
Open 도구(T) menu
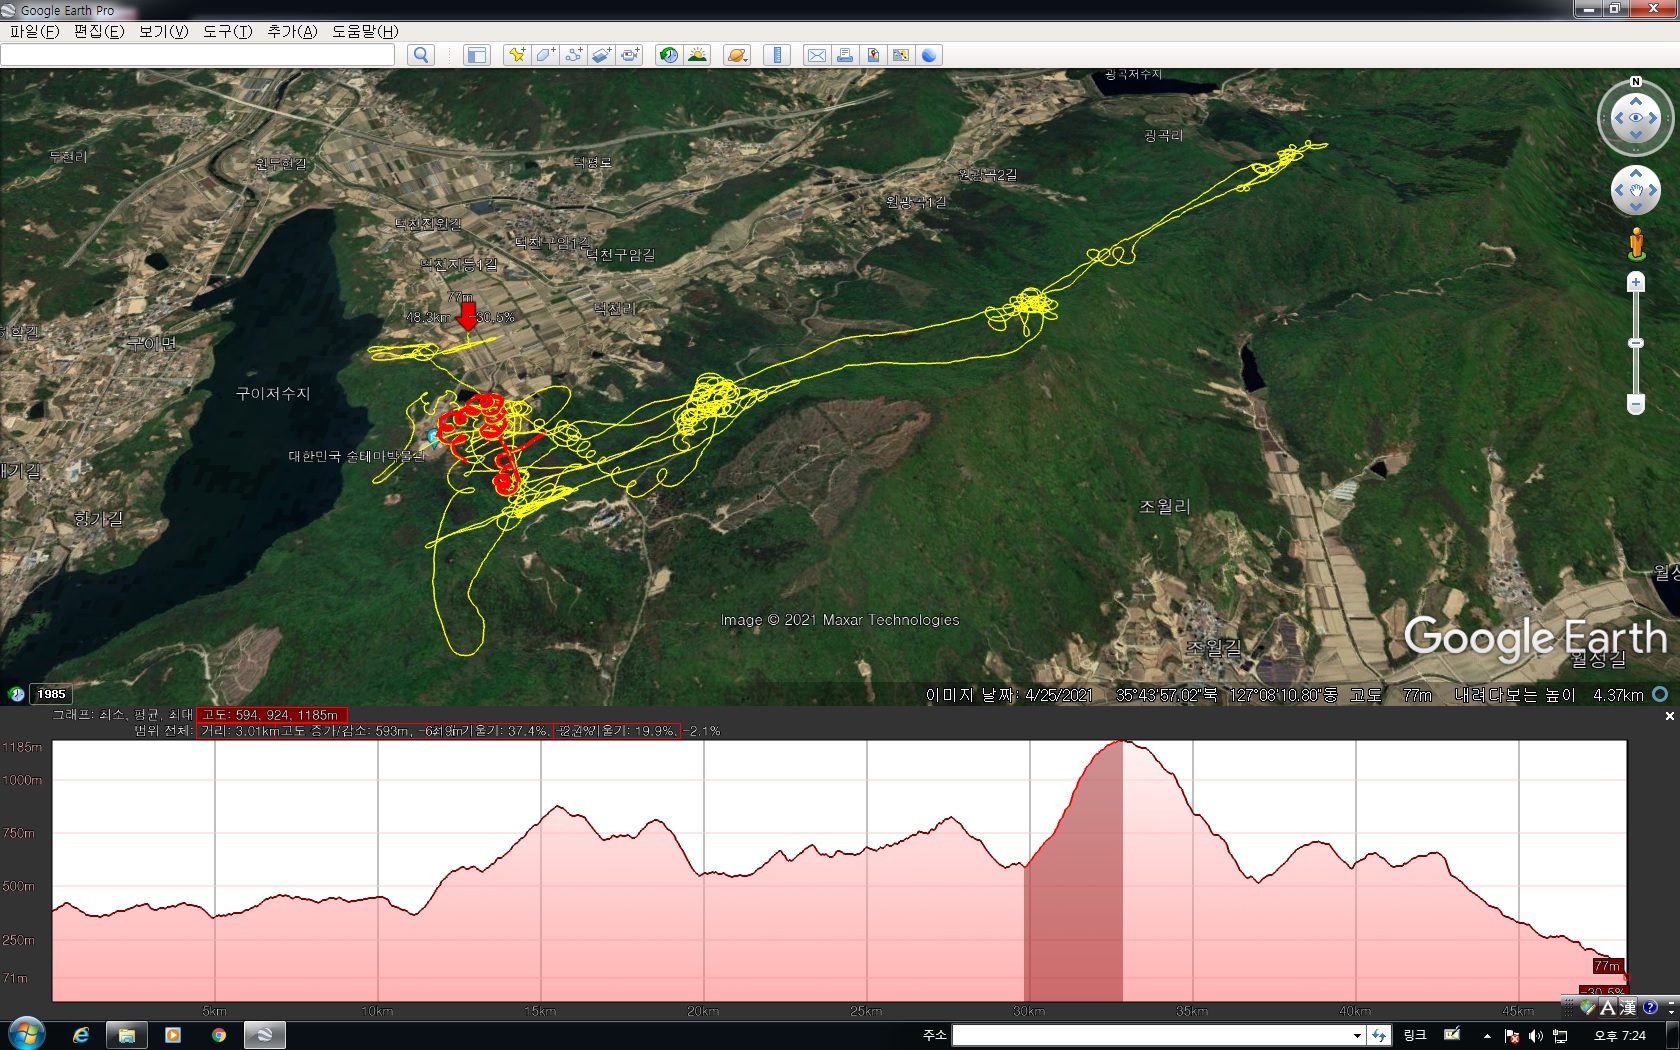click(227, 31)
